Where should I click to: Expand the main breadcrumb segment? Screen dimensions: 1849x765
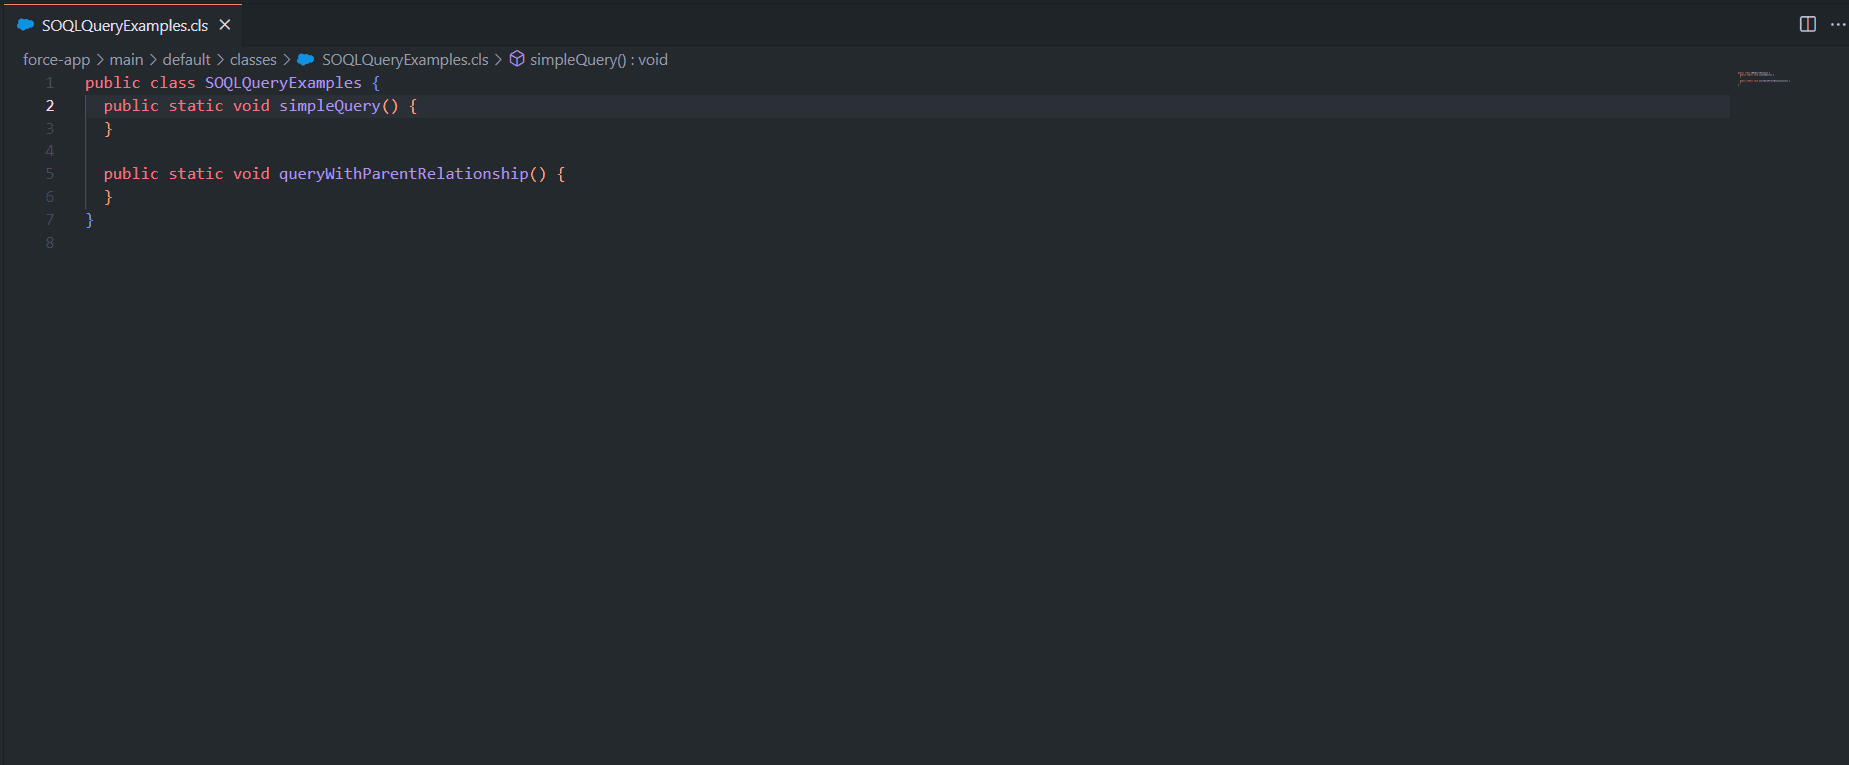(x=126, y=60)
